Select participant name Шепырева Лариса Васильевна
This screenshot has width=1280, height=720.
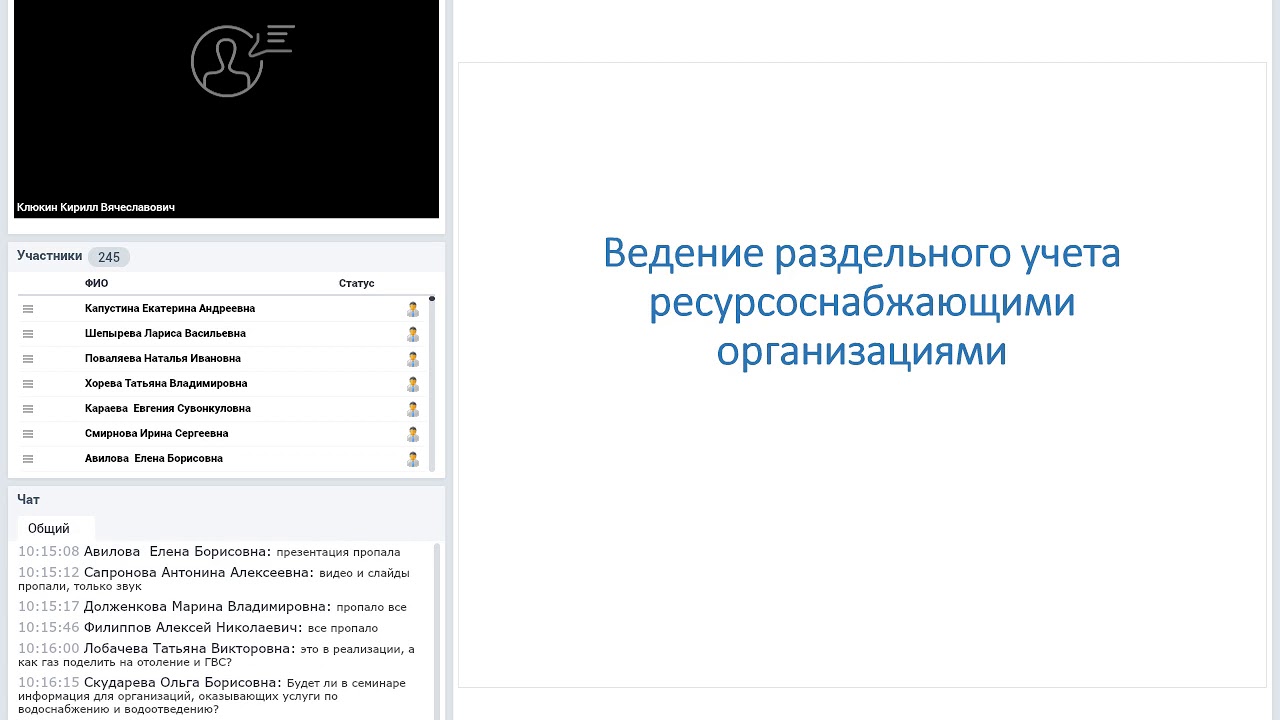click(165, 334)
